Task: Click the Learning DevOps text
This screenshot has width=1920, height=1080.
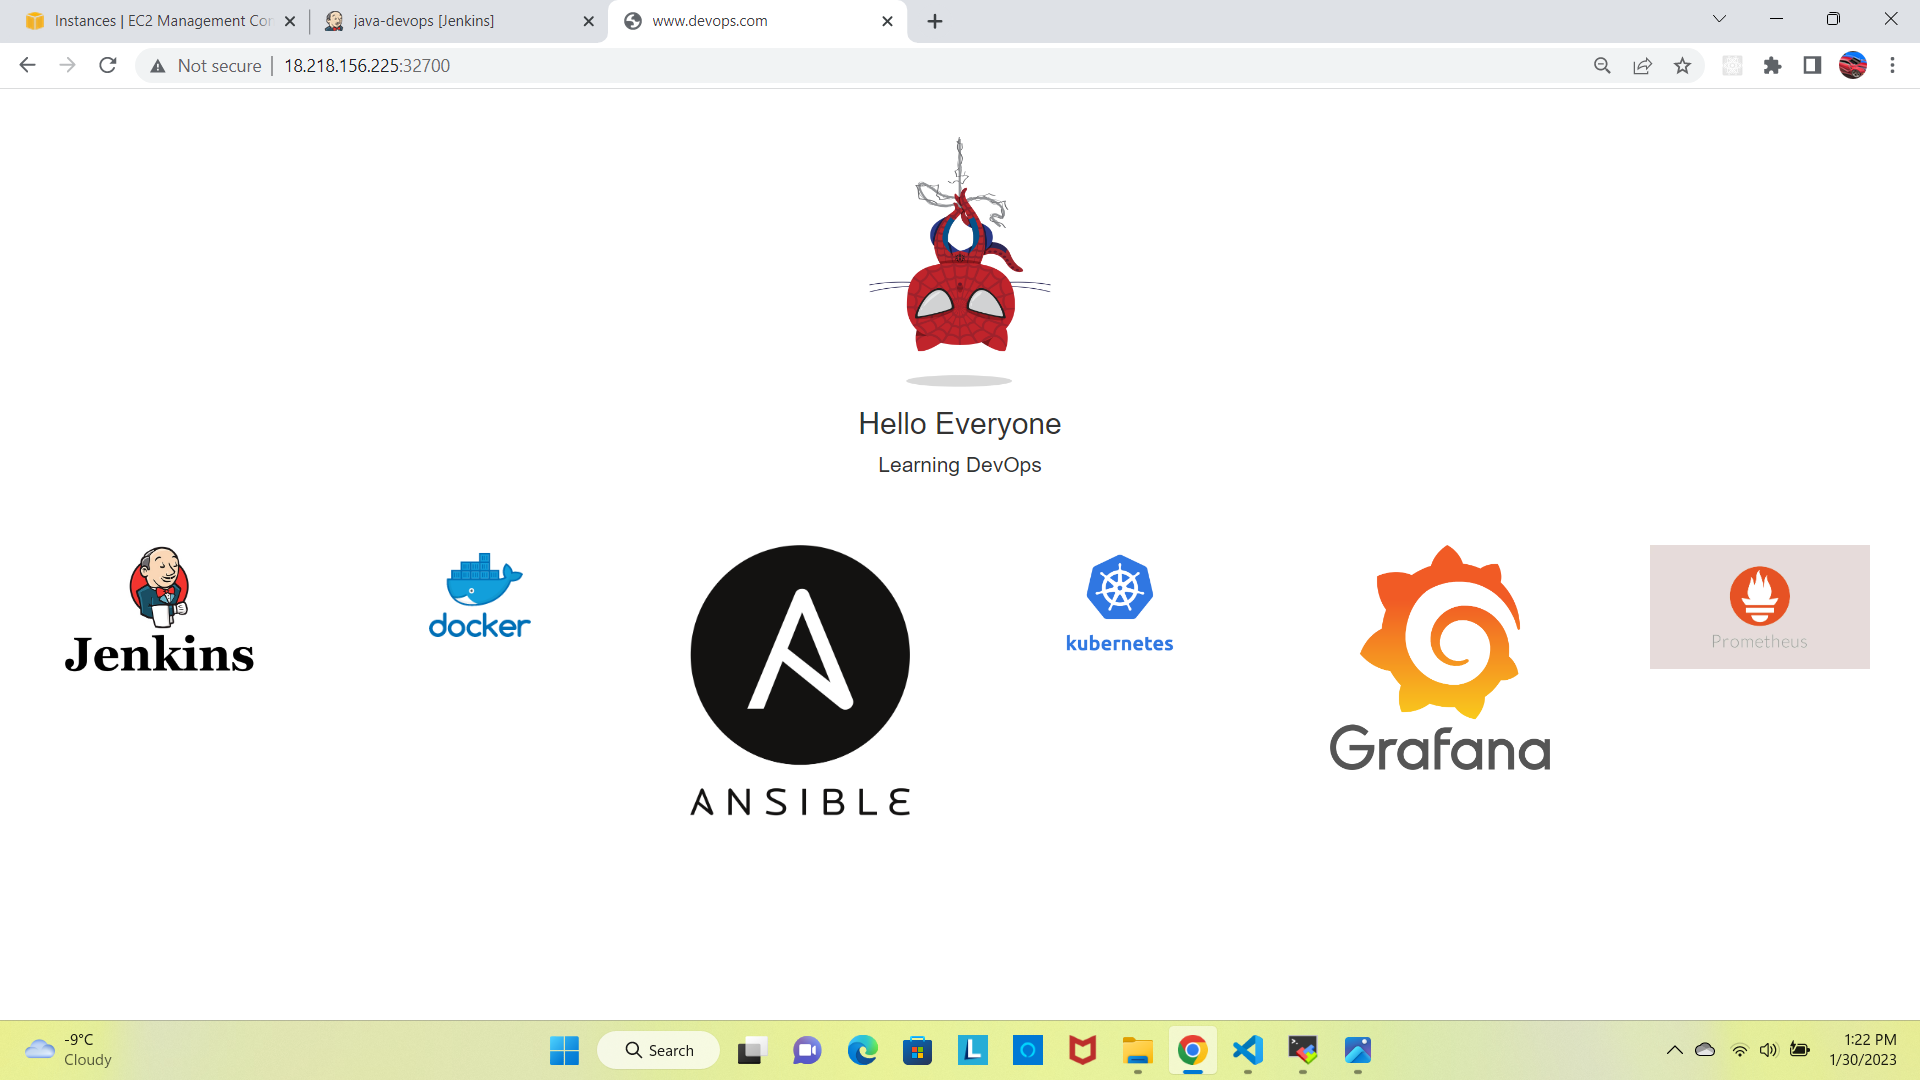Action: [960, 465]
